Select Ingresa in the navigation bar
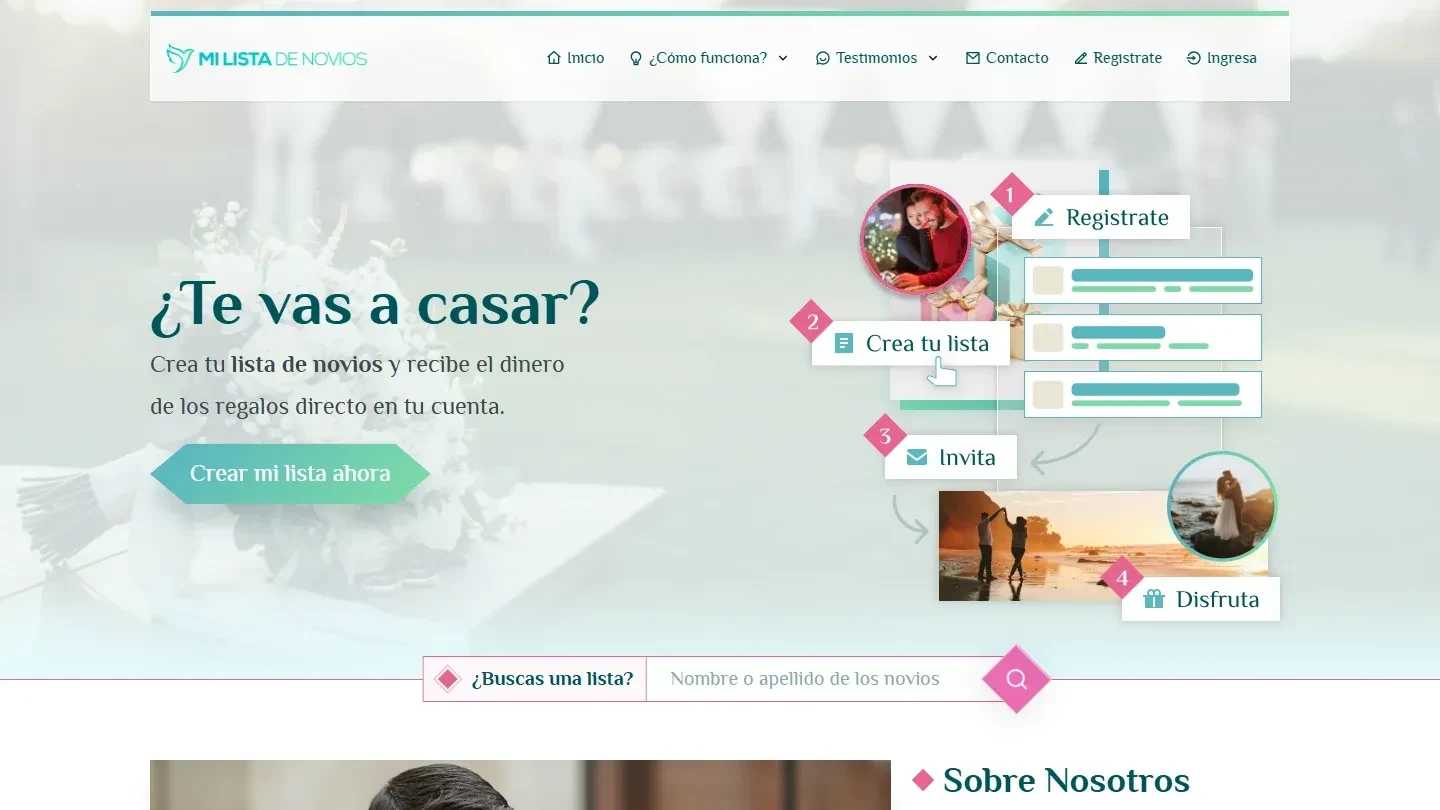The height and width of the screenshot is (810, 1440). pyautogui.click(x=1222, y=58)
